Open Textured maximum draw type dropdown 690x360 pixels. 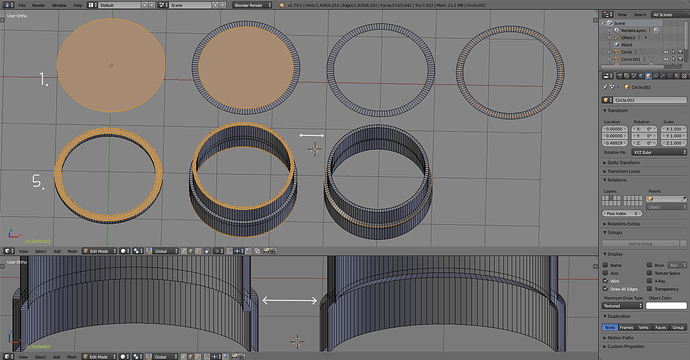tap(622, 305)
